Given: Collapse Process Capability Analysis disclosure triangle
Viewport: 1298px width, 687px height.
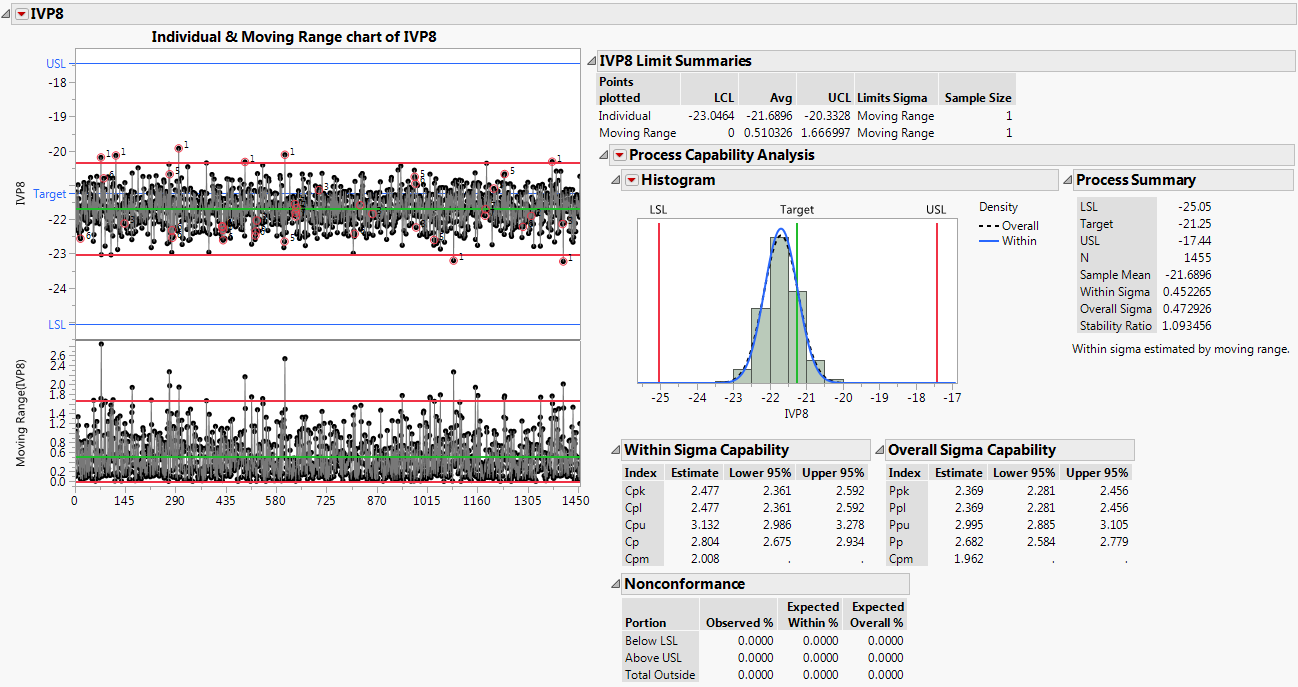Looking at the screenshot, I should (x=604, y=155).
